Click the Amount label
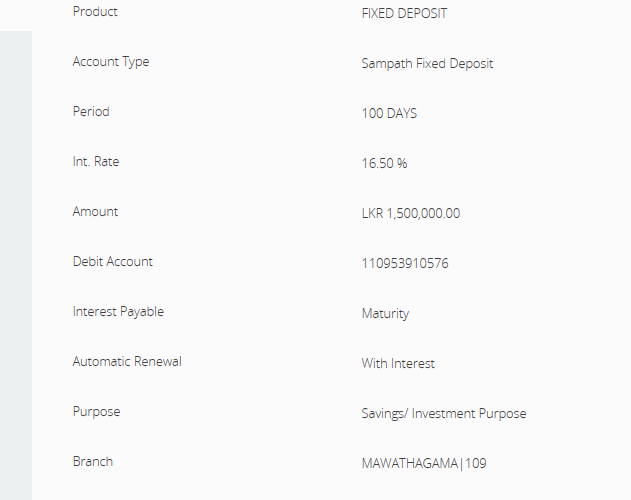This screenshot has height=500, width=631. 95,212
